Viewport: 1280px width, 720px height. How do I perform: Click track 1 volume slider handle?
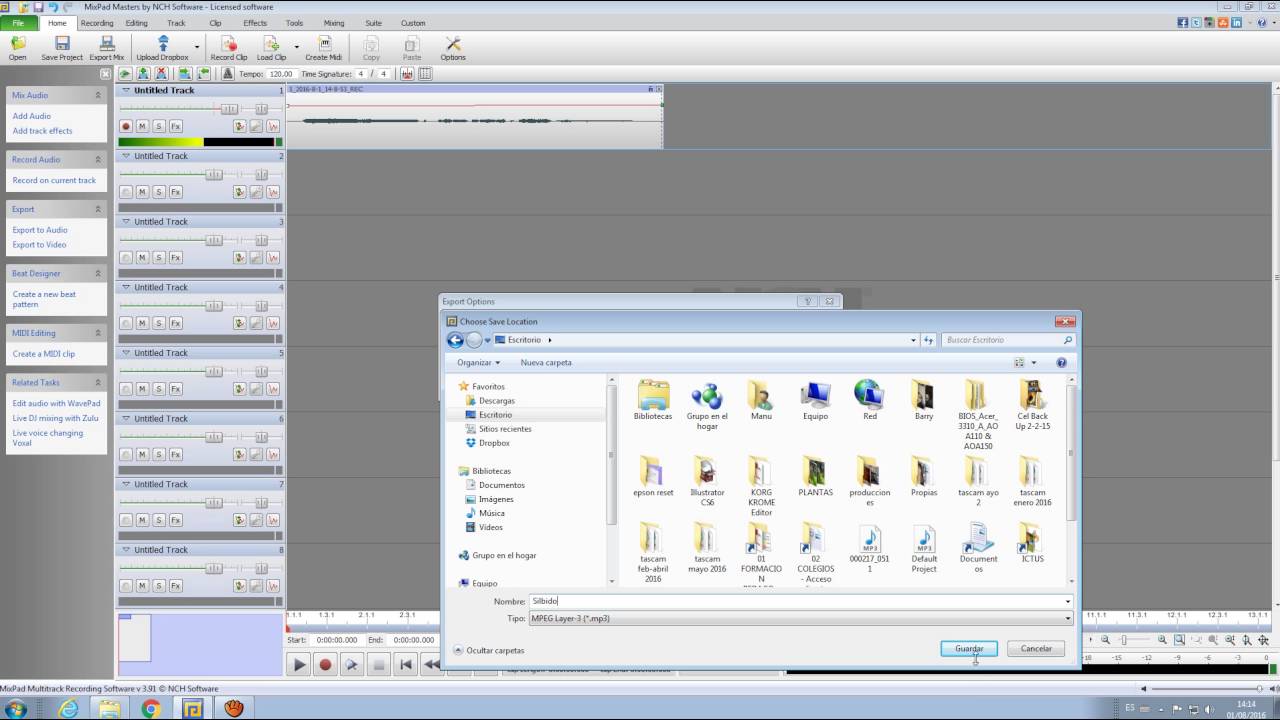point(229,108)
